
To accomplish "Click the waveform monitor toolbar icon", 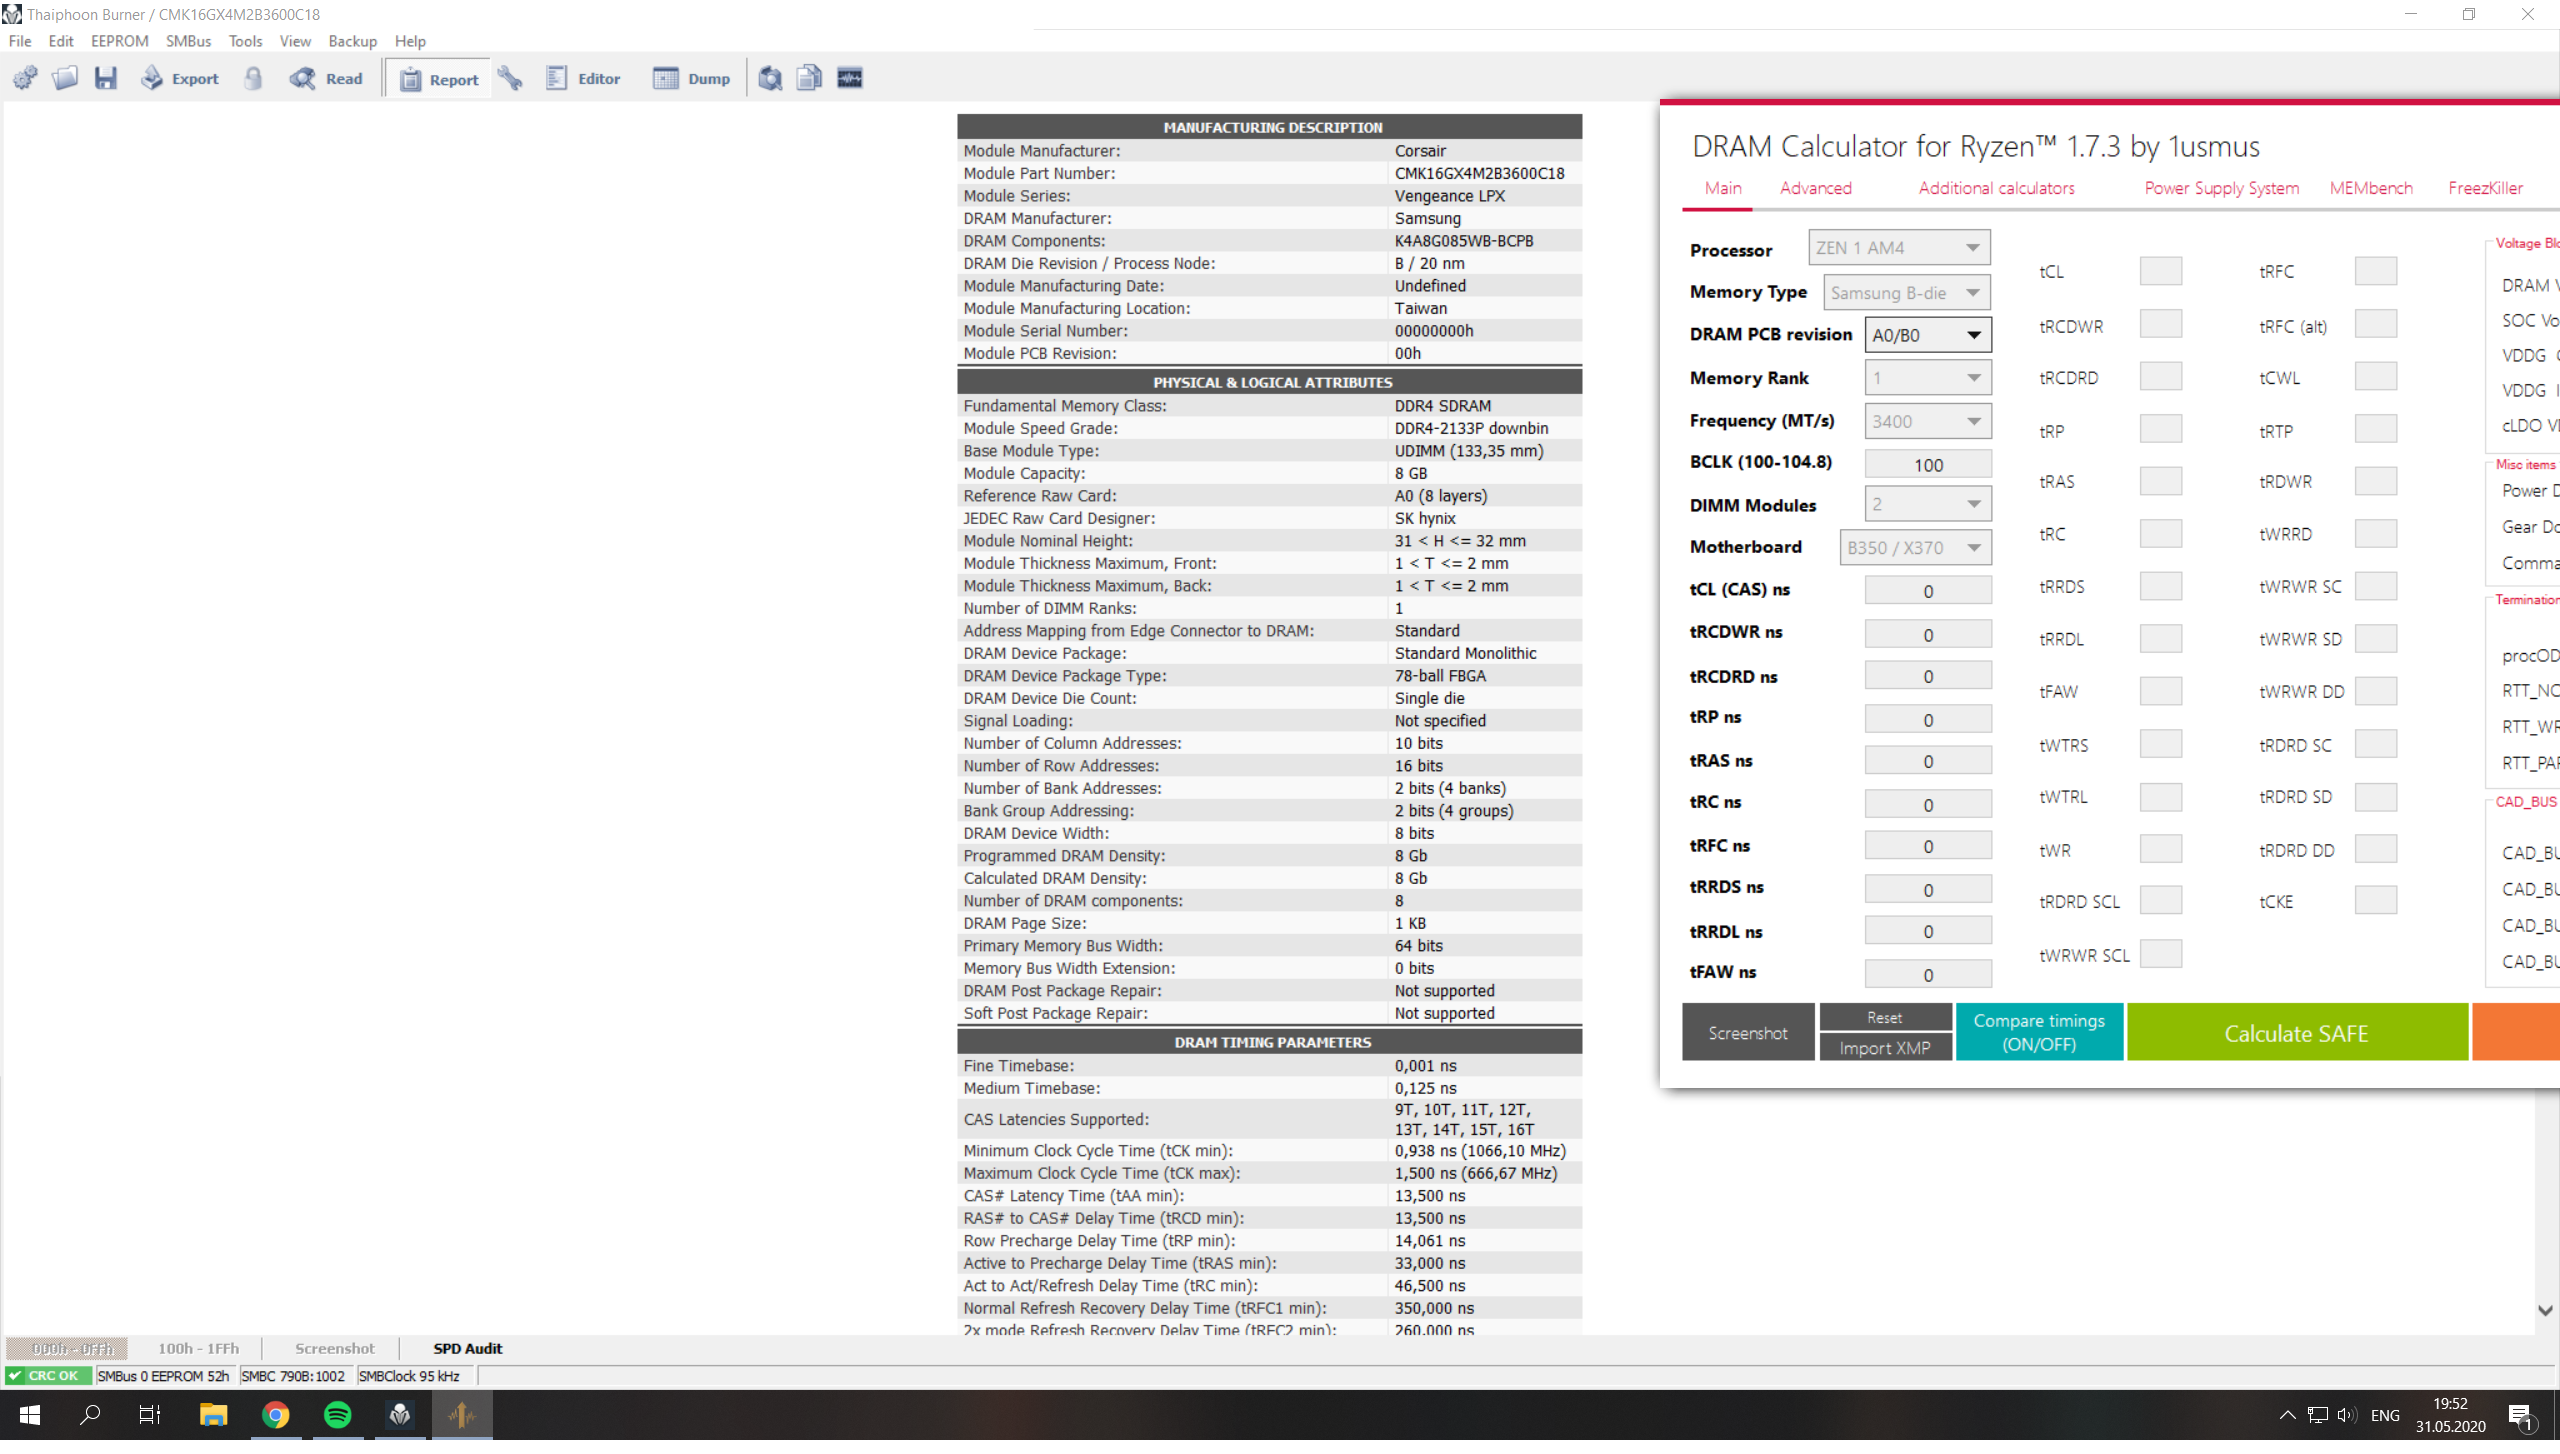I will point(850,78).
